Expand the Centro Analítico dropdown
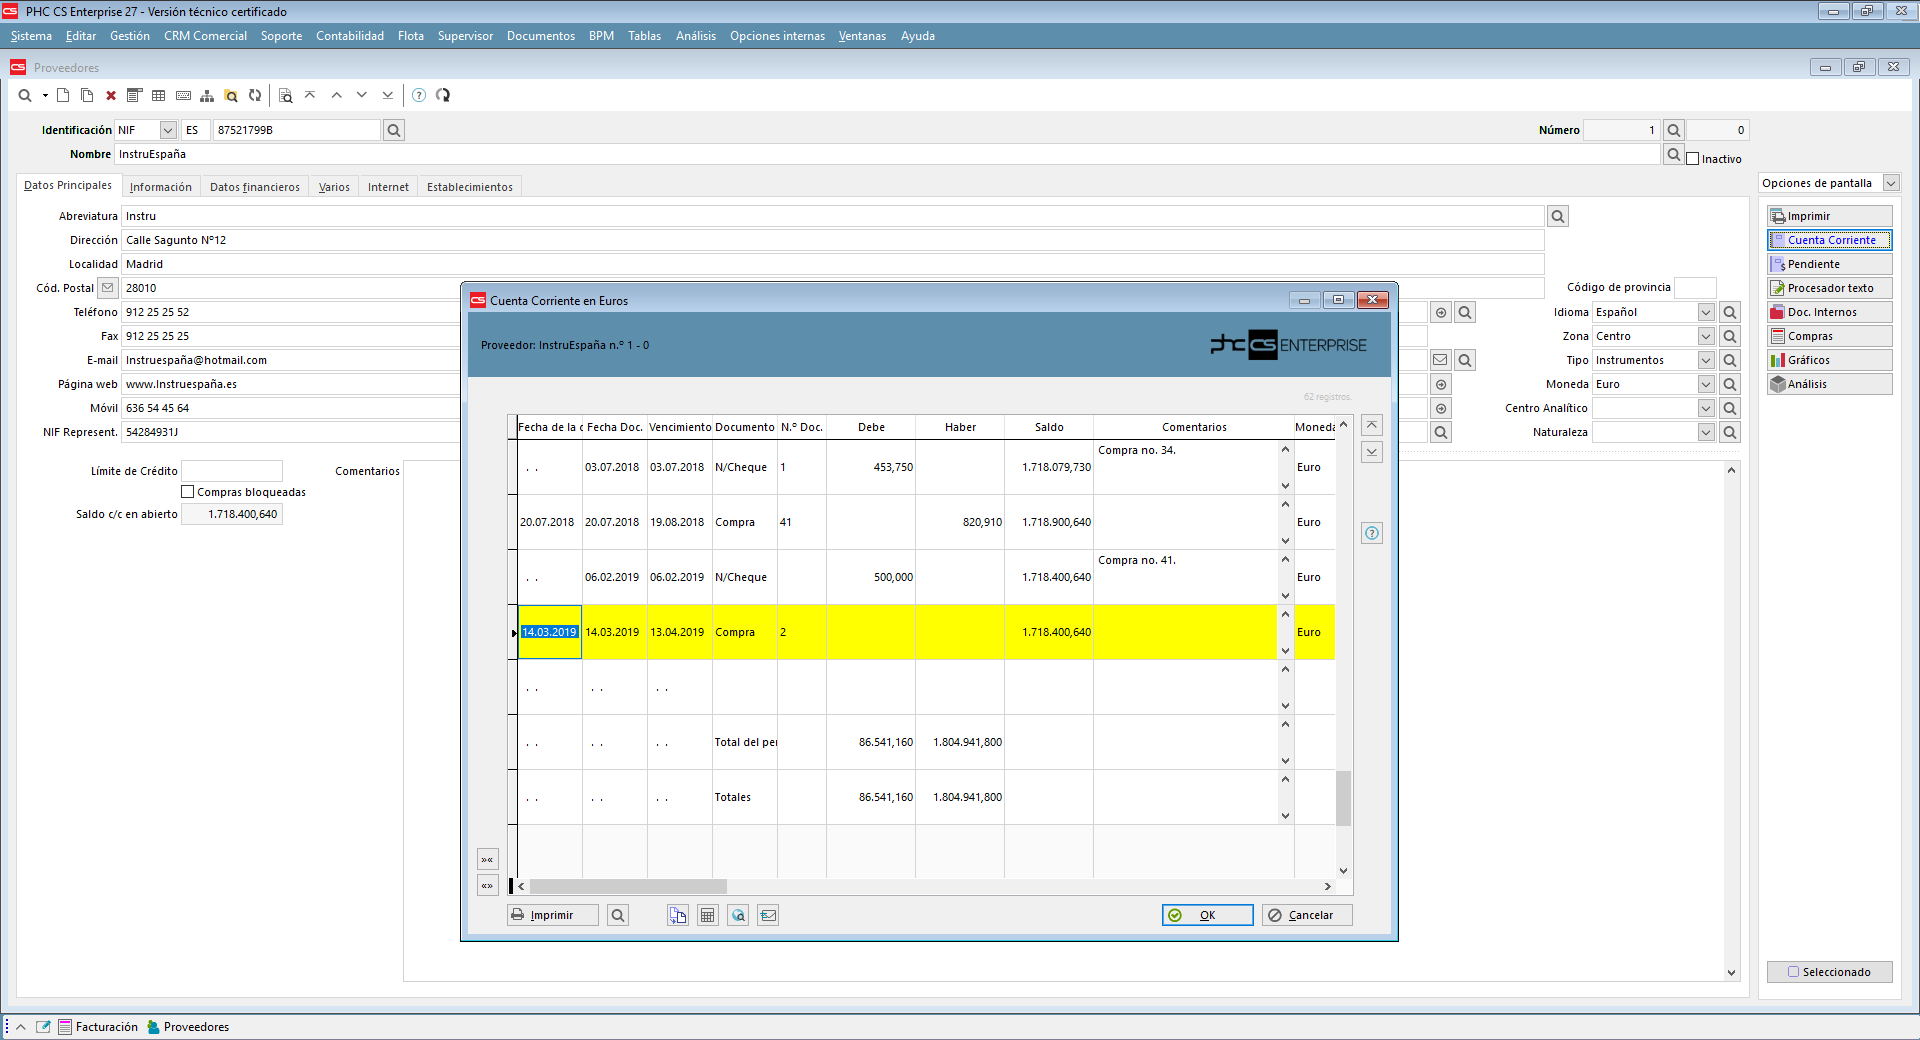The image size is (1920, 1040). pos(1706,408)
